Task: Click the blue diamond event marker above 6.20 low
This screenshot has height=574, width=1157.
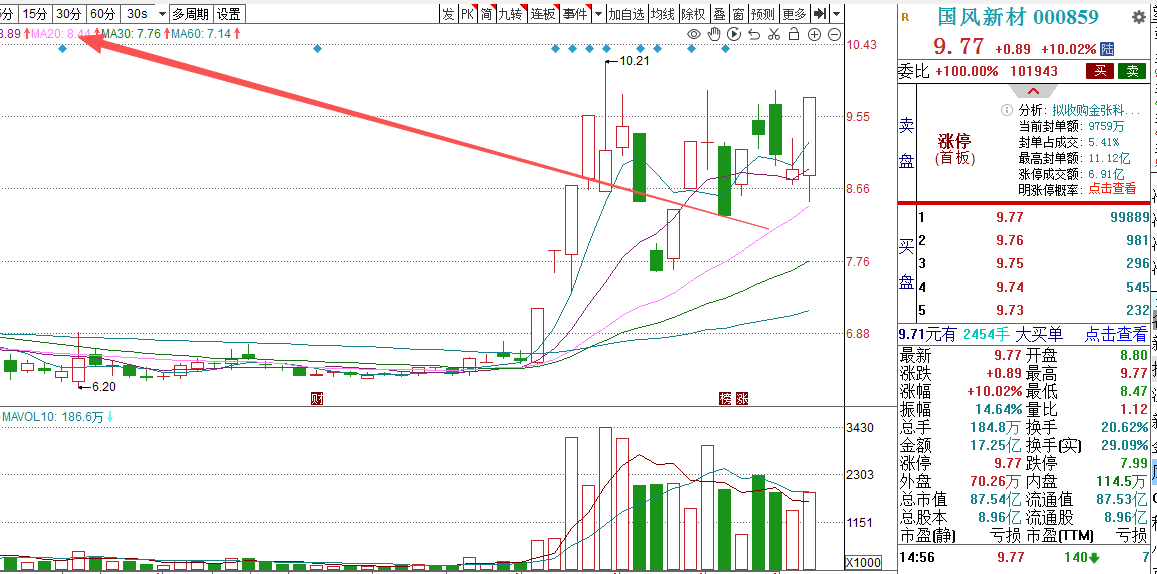Action: point(63,49)
